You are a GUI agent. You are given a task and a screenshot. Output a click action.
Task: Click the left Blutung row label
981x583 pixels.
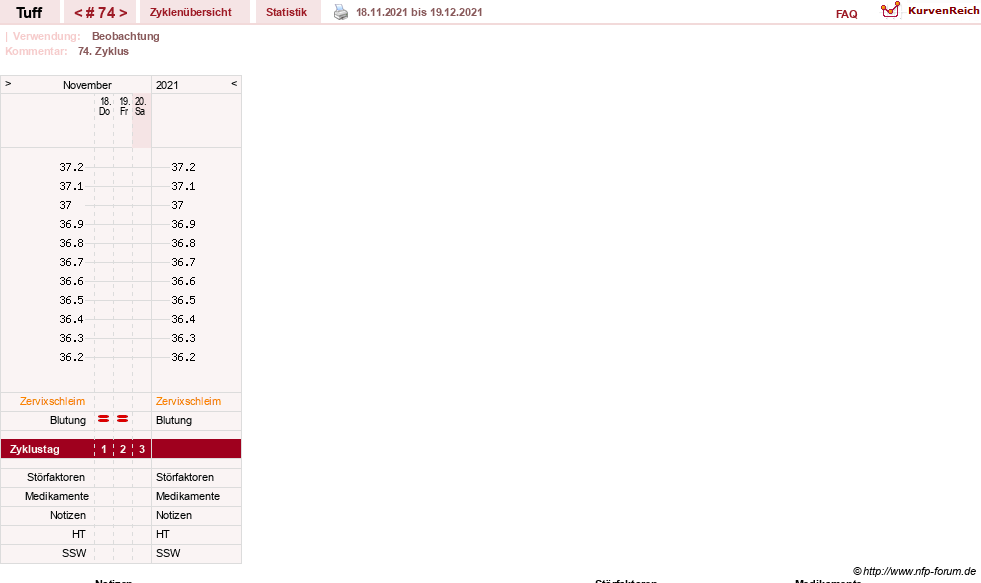[68, 420]
